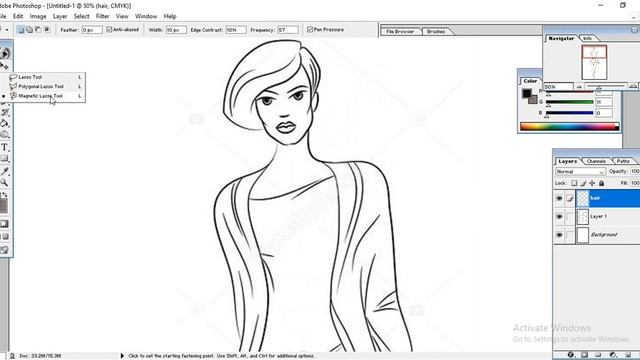Click Subtract from selection mode icon
This screenshot has width=640, height=360.
pyautogui.click(x=38, y=30)
